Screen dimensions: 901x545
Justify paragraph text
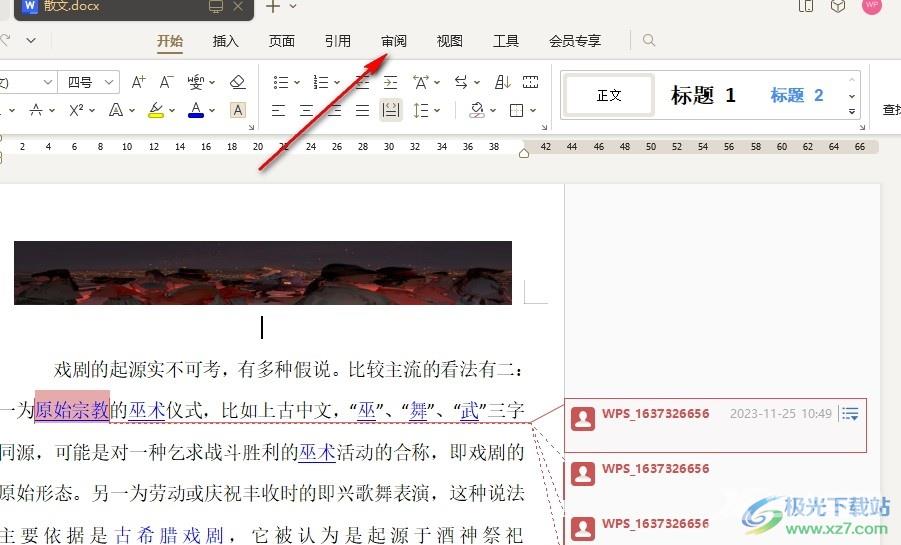pyautogui.click(x=362, y=110)
